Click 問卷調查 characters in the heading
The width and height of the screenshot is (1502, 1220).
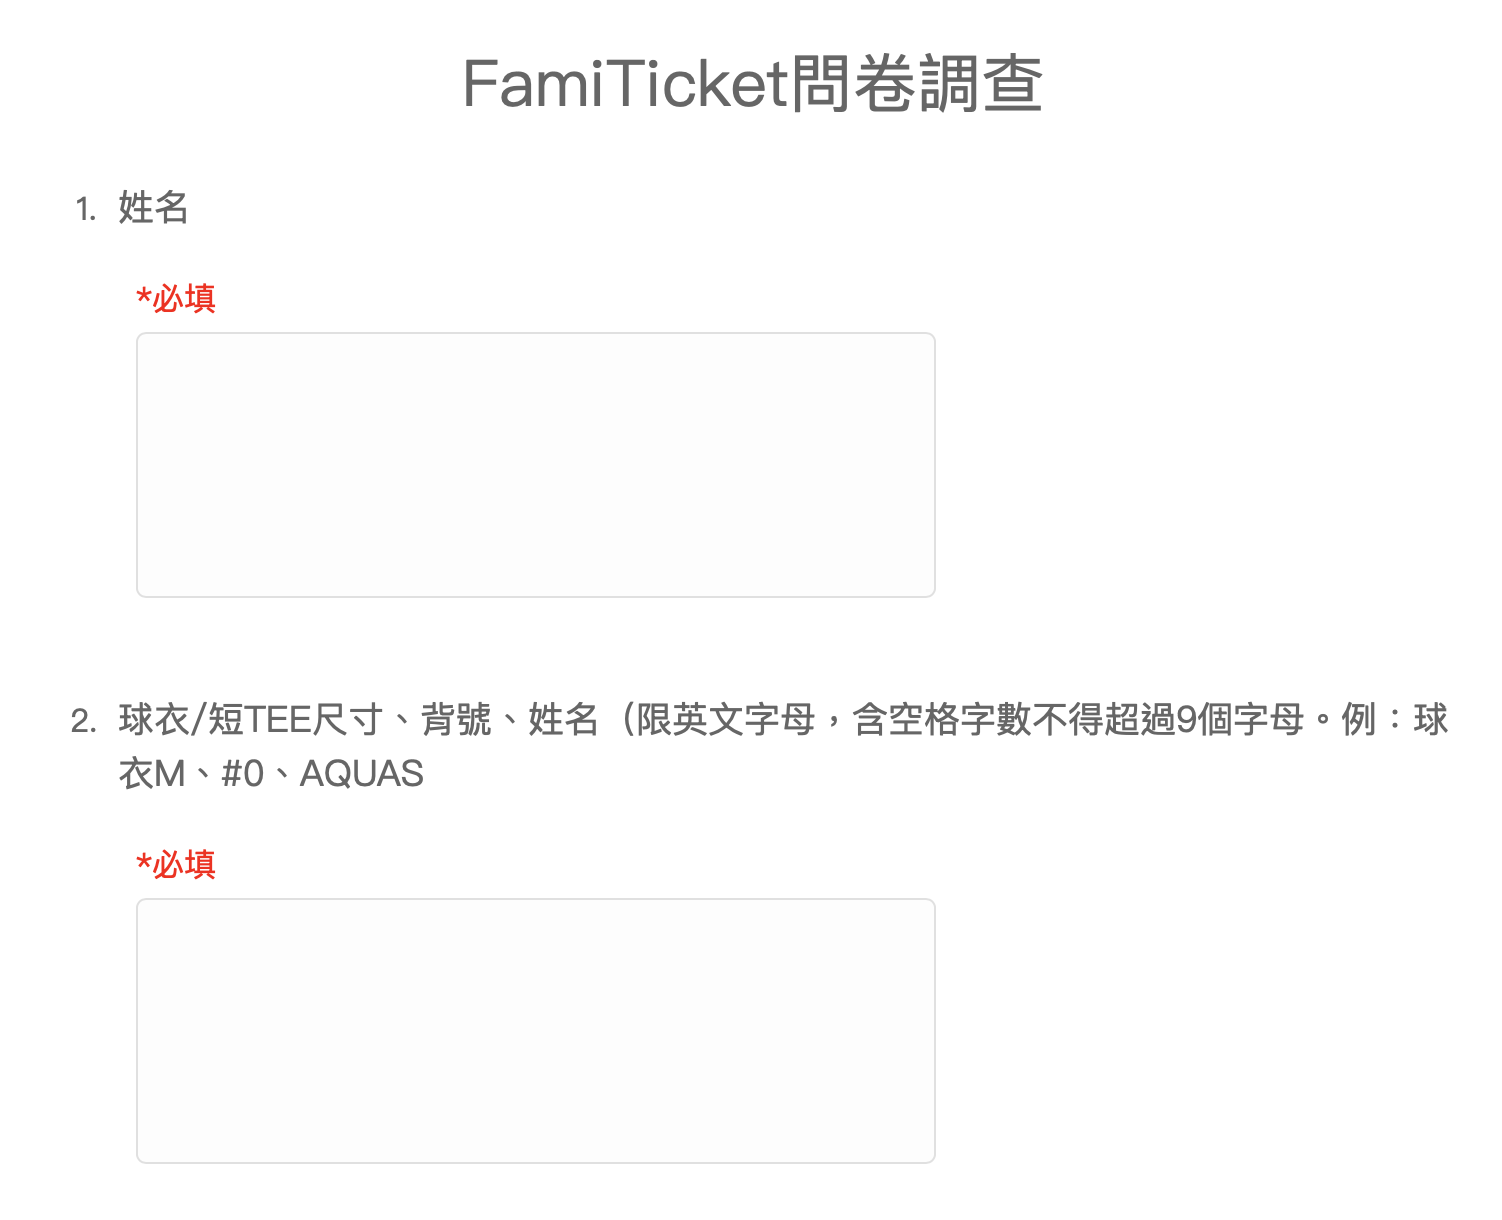click(x=917, y=84)
